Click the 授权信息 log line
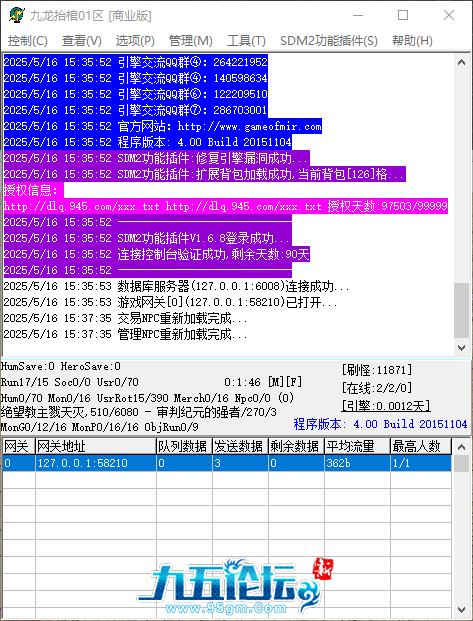 [33, 190]
